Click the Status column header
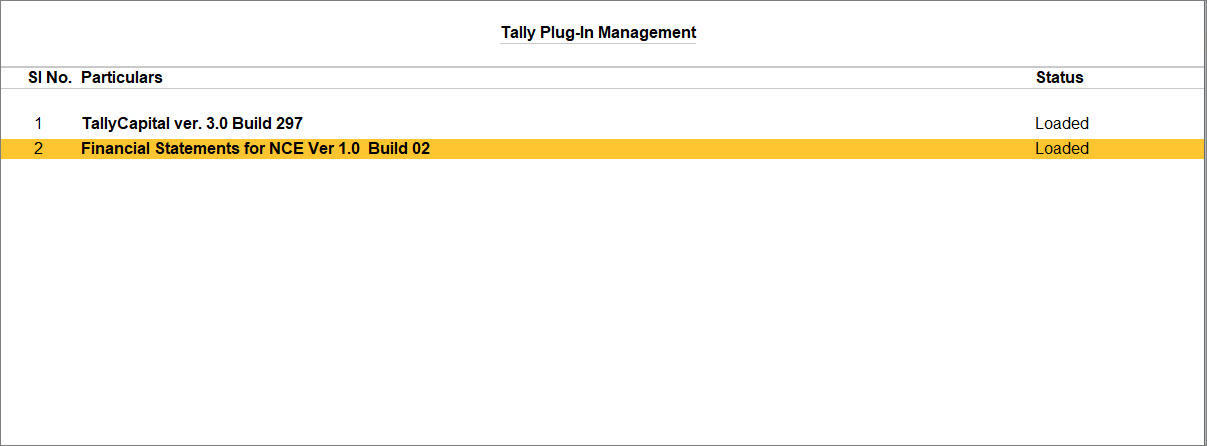This screenshot has width=1207, height=446. pyautogui.click(x=1059, y=77)
